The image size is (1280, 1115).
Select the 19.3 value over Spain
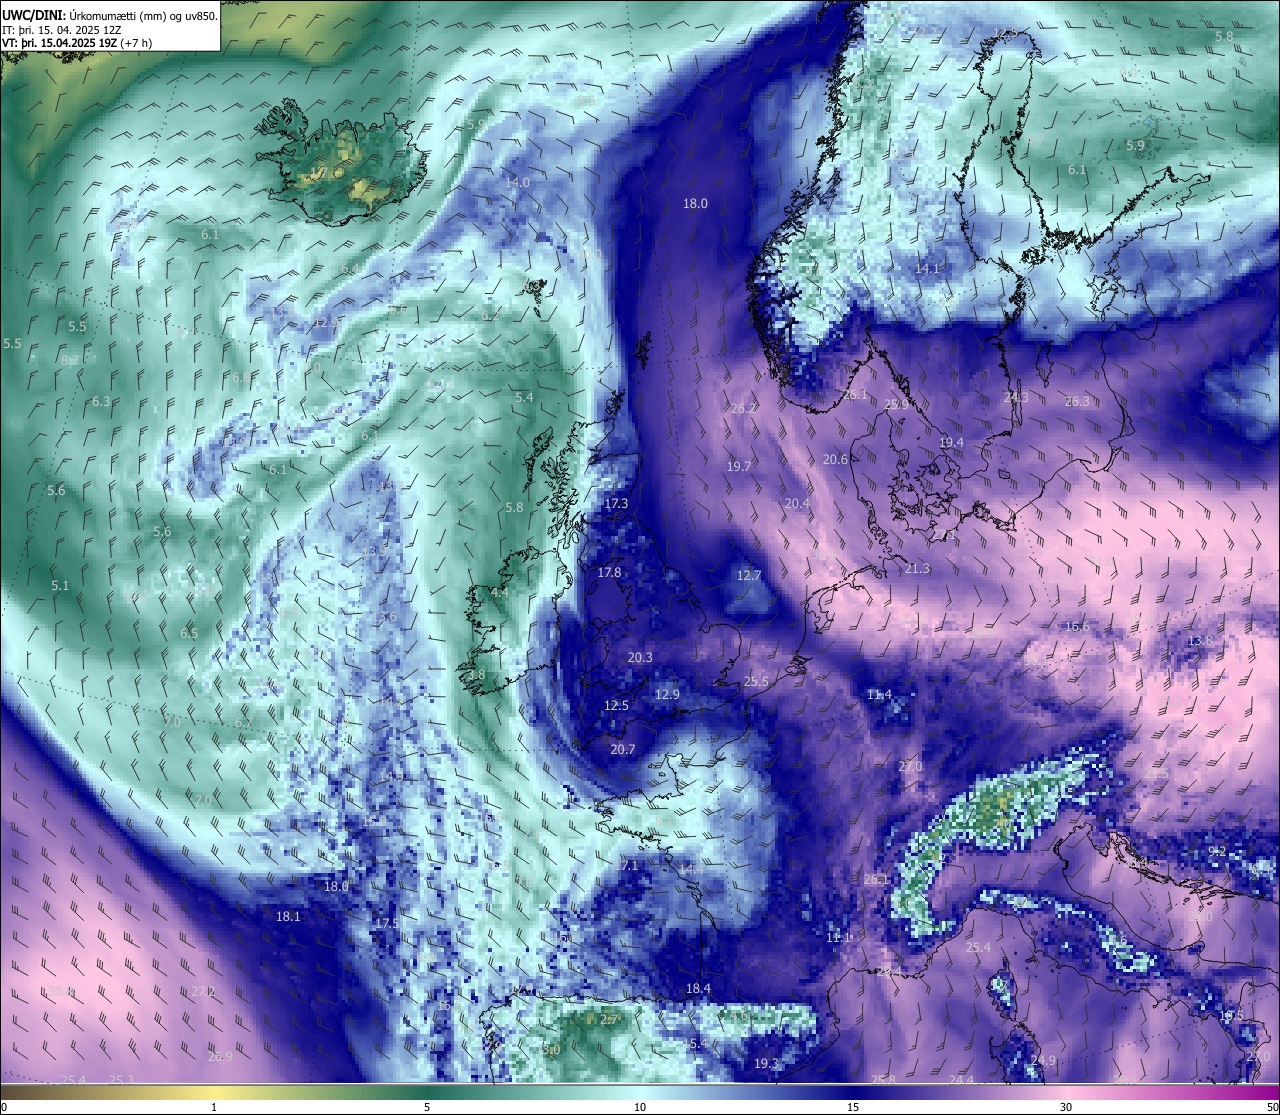766,1064
